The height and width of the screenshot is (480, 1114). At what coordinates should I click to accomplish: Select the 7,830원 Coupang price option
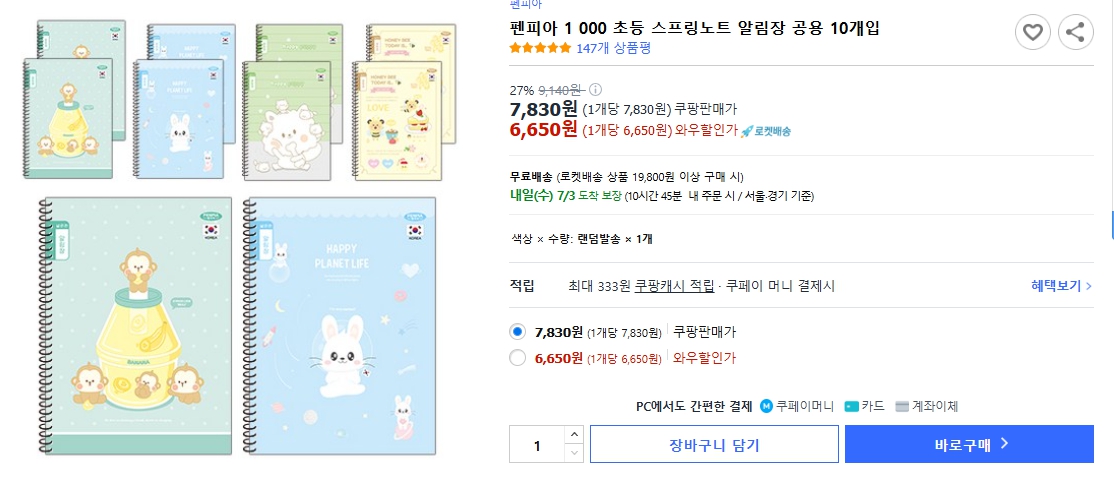tap(517, 332)
